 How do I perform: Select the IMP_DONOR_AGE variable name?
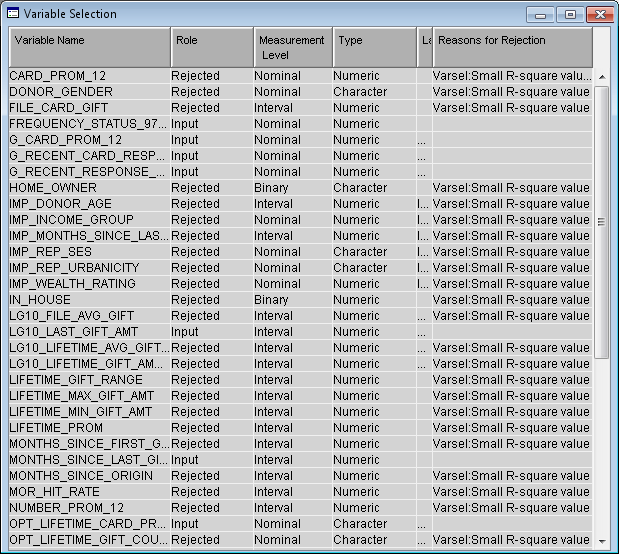pyautogui.click(x=60, y=204)
